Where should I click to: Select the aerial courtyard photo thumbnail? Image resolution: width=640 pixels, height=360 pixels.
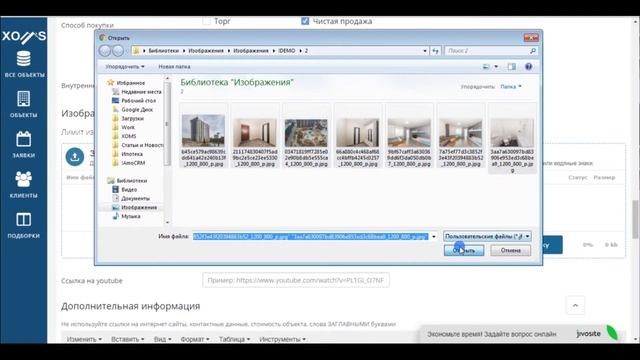click(x=306, y=133)
